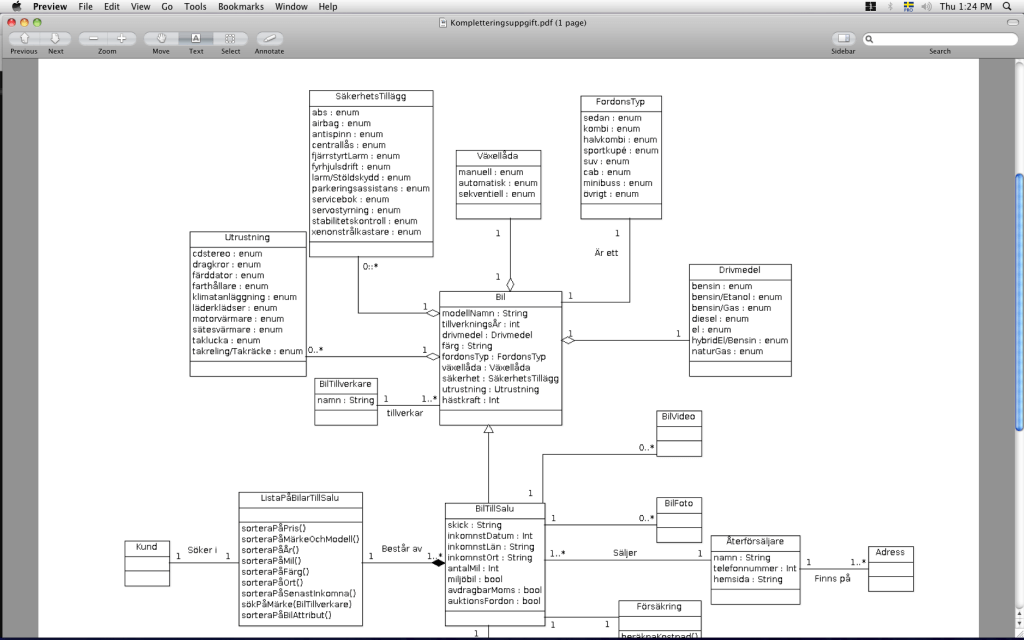The image size is (1024, 640).
Task: Toggle the displays menu bar icon
Action: pos(871,6)
